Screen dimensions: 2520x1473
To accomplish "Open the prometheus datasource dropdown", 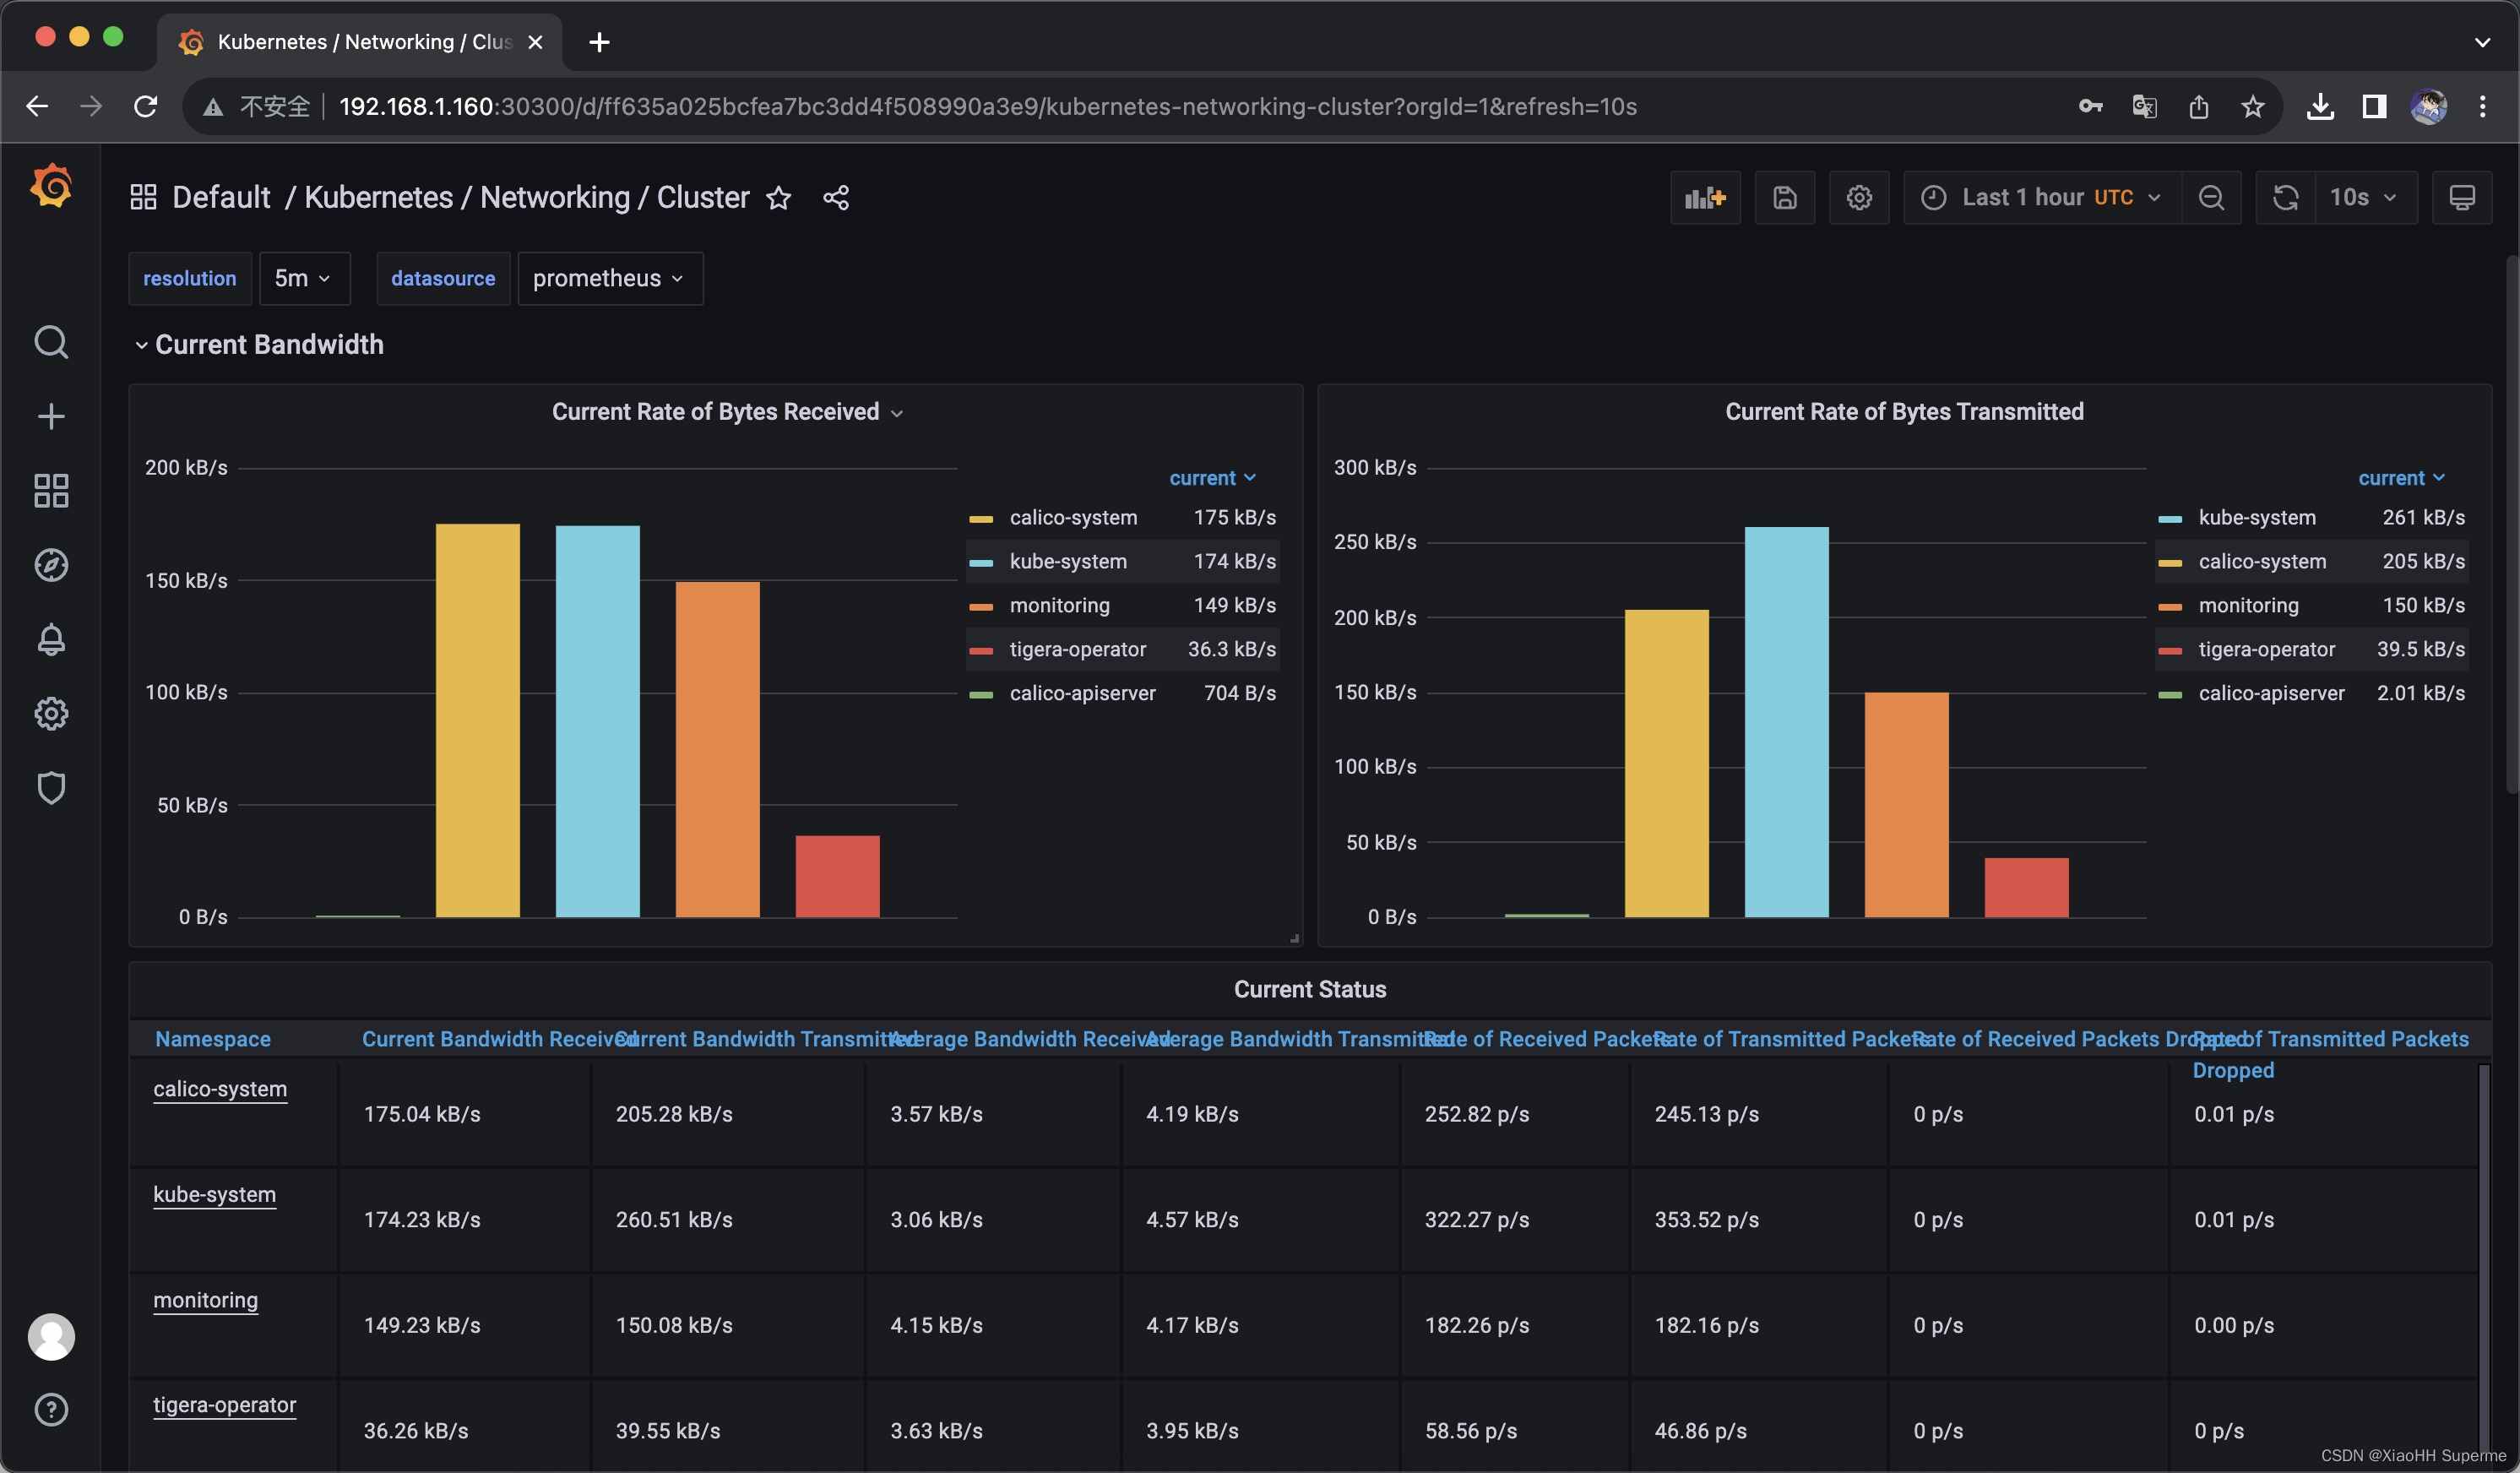I will click(x=610, y=278).
